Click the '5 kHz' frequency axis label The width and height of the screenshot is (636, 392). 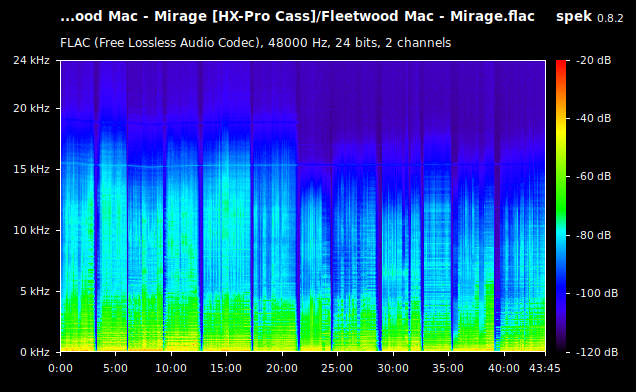click(x=35, y=291)
